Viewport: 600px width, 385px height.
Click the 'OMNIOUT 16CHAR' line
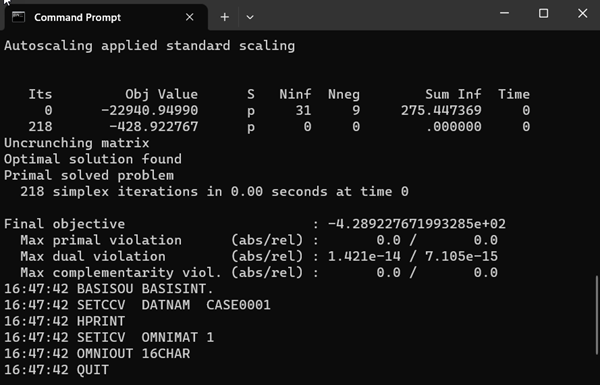click(x=97, y=354)
